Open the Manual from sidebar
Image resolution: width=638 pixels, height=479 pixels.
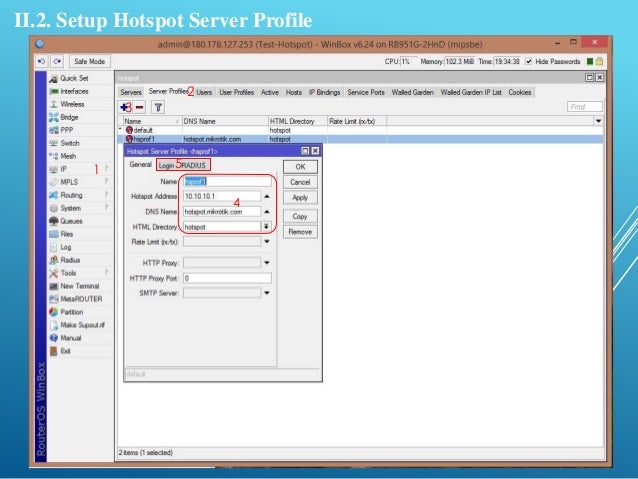click(70, 338)
